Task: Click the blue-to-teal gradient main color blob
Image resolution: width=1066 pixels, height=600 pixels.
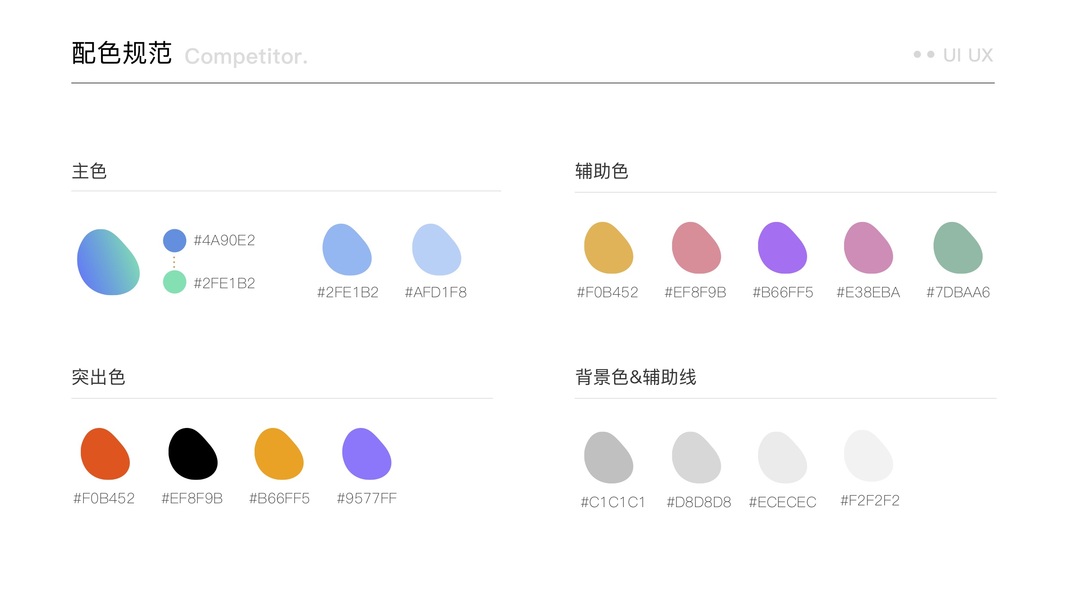Action: 108,262
